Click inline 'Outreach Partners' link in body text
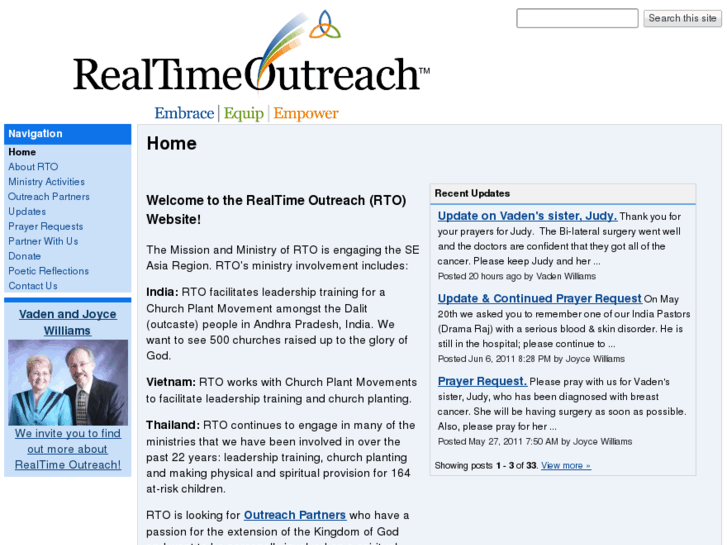 pyautogui.click(x=295, y=515)
